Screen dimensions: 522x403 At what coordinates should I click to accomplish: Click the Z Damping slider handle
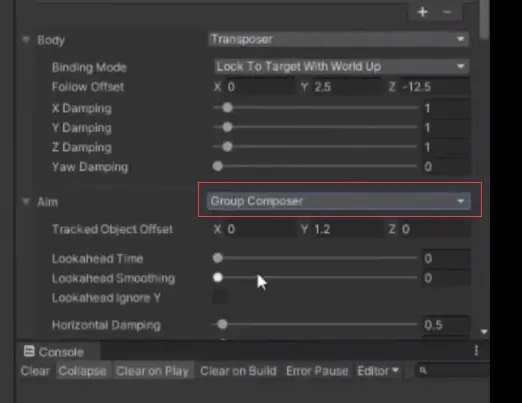227,147
